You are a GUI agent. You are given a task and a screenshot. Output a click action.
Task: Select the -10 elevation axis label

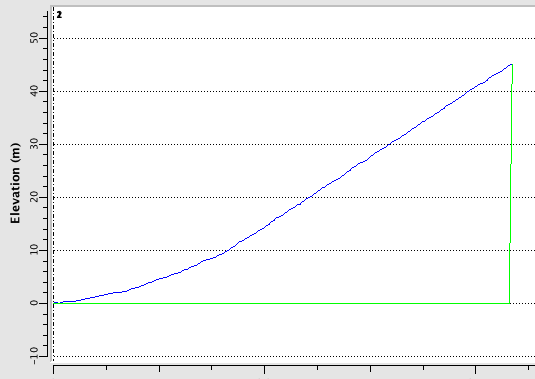tap(34, 356)
